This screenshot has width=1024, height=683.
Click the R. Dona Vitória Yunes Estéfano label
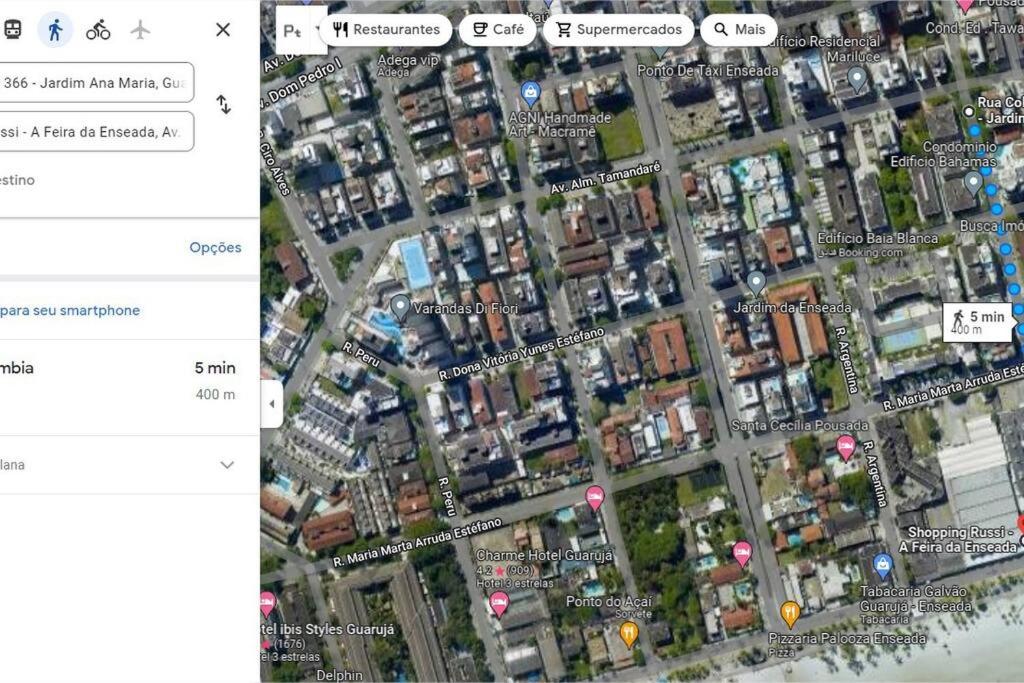point(521,354)
